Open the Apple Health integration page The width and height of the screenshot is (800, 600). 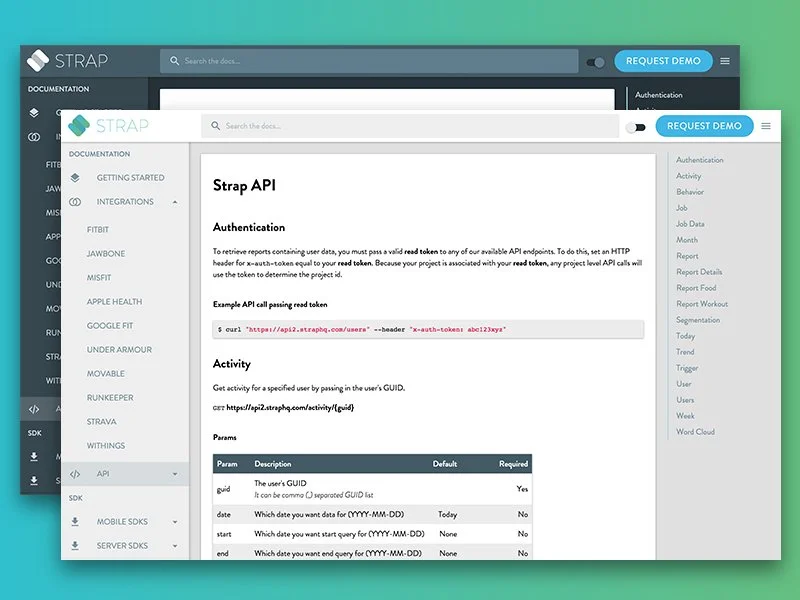tap(114, 302)
